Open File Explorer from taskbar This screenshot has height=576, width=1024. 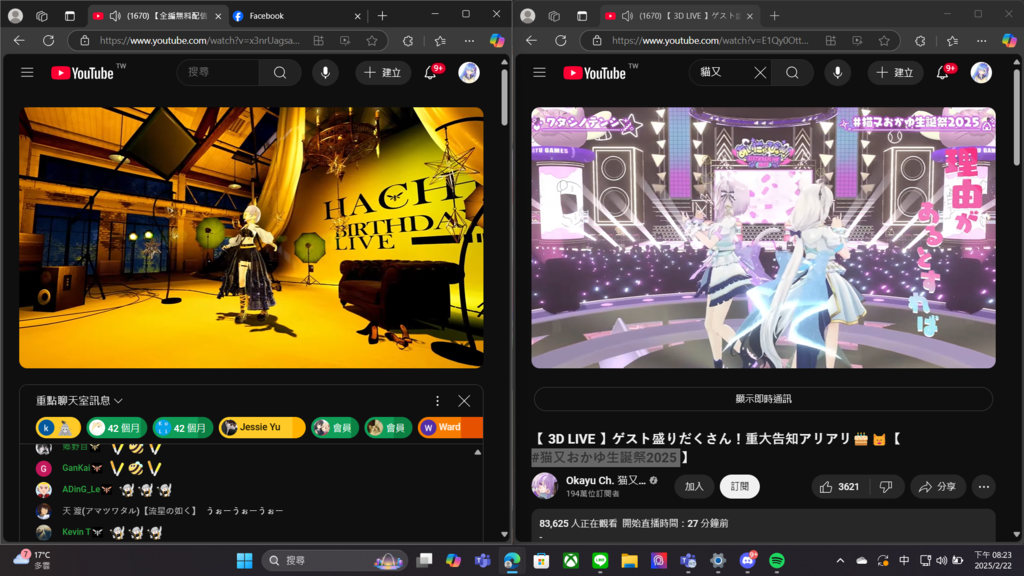[x=630, y=560]
